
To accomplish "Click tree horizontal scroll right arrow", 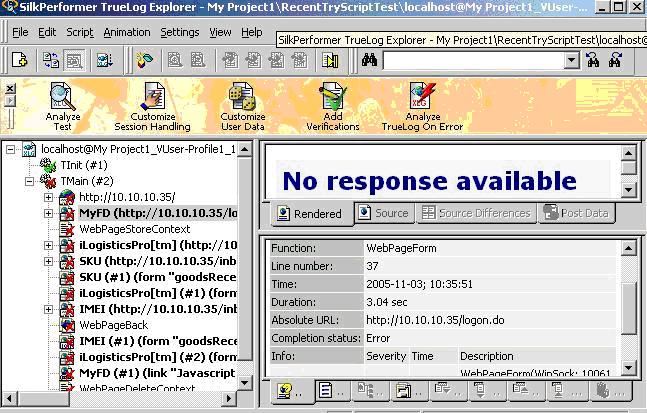I will [x=229, y=399].
